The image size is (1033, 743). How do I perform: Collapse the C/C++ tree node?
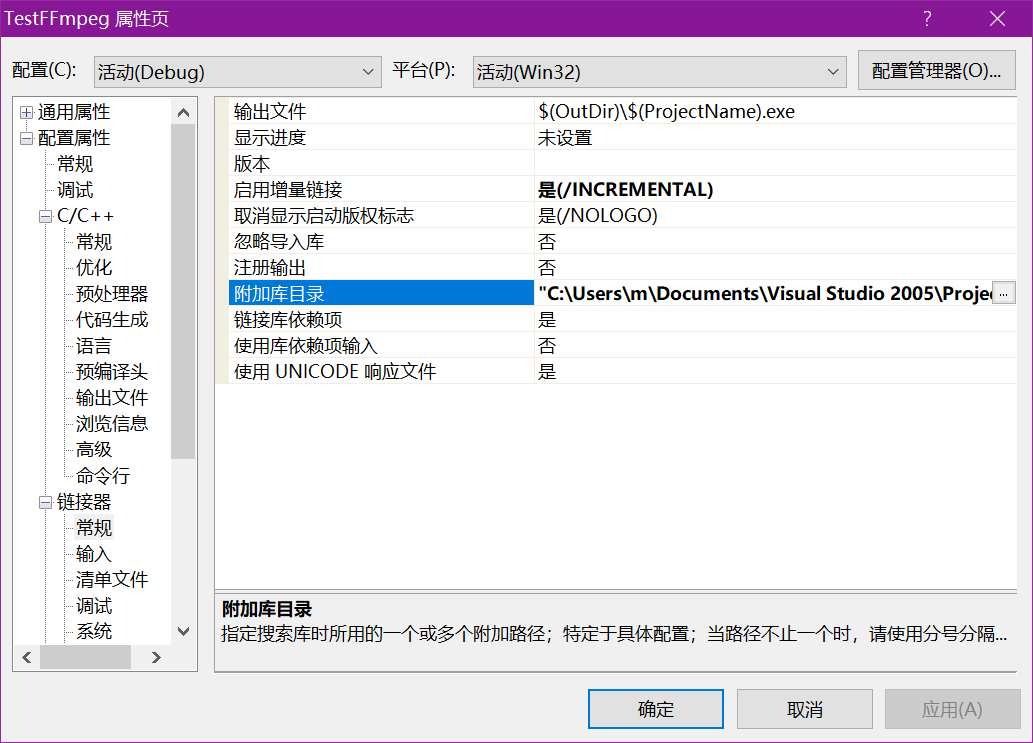pyautogui.click(x=45, y=217)
